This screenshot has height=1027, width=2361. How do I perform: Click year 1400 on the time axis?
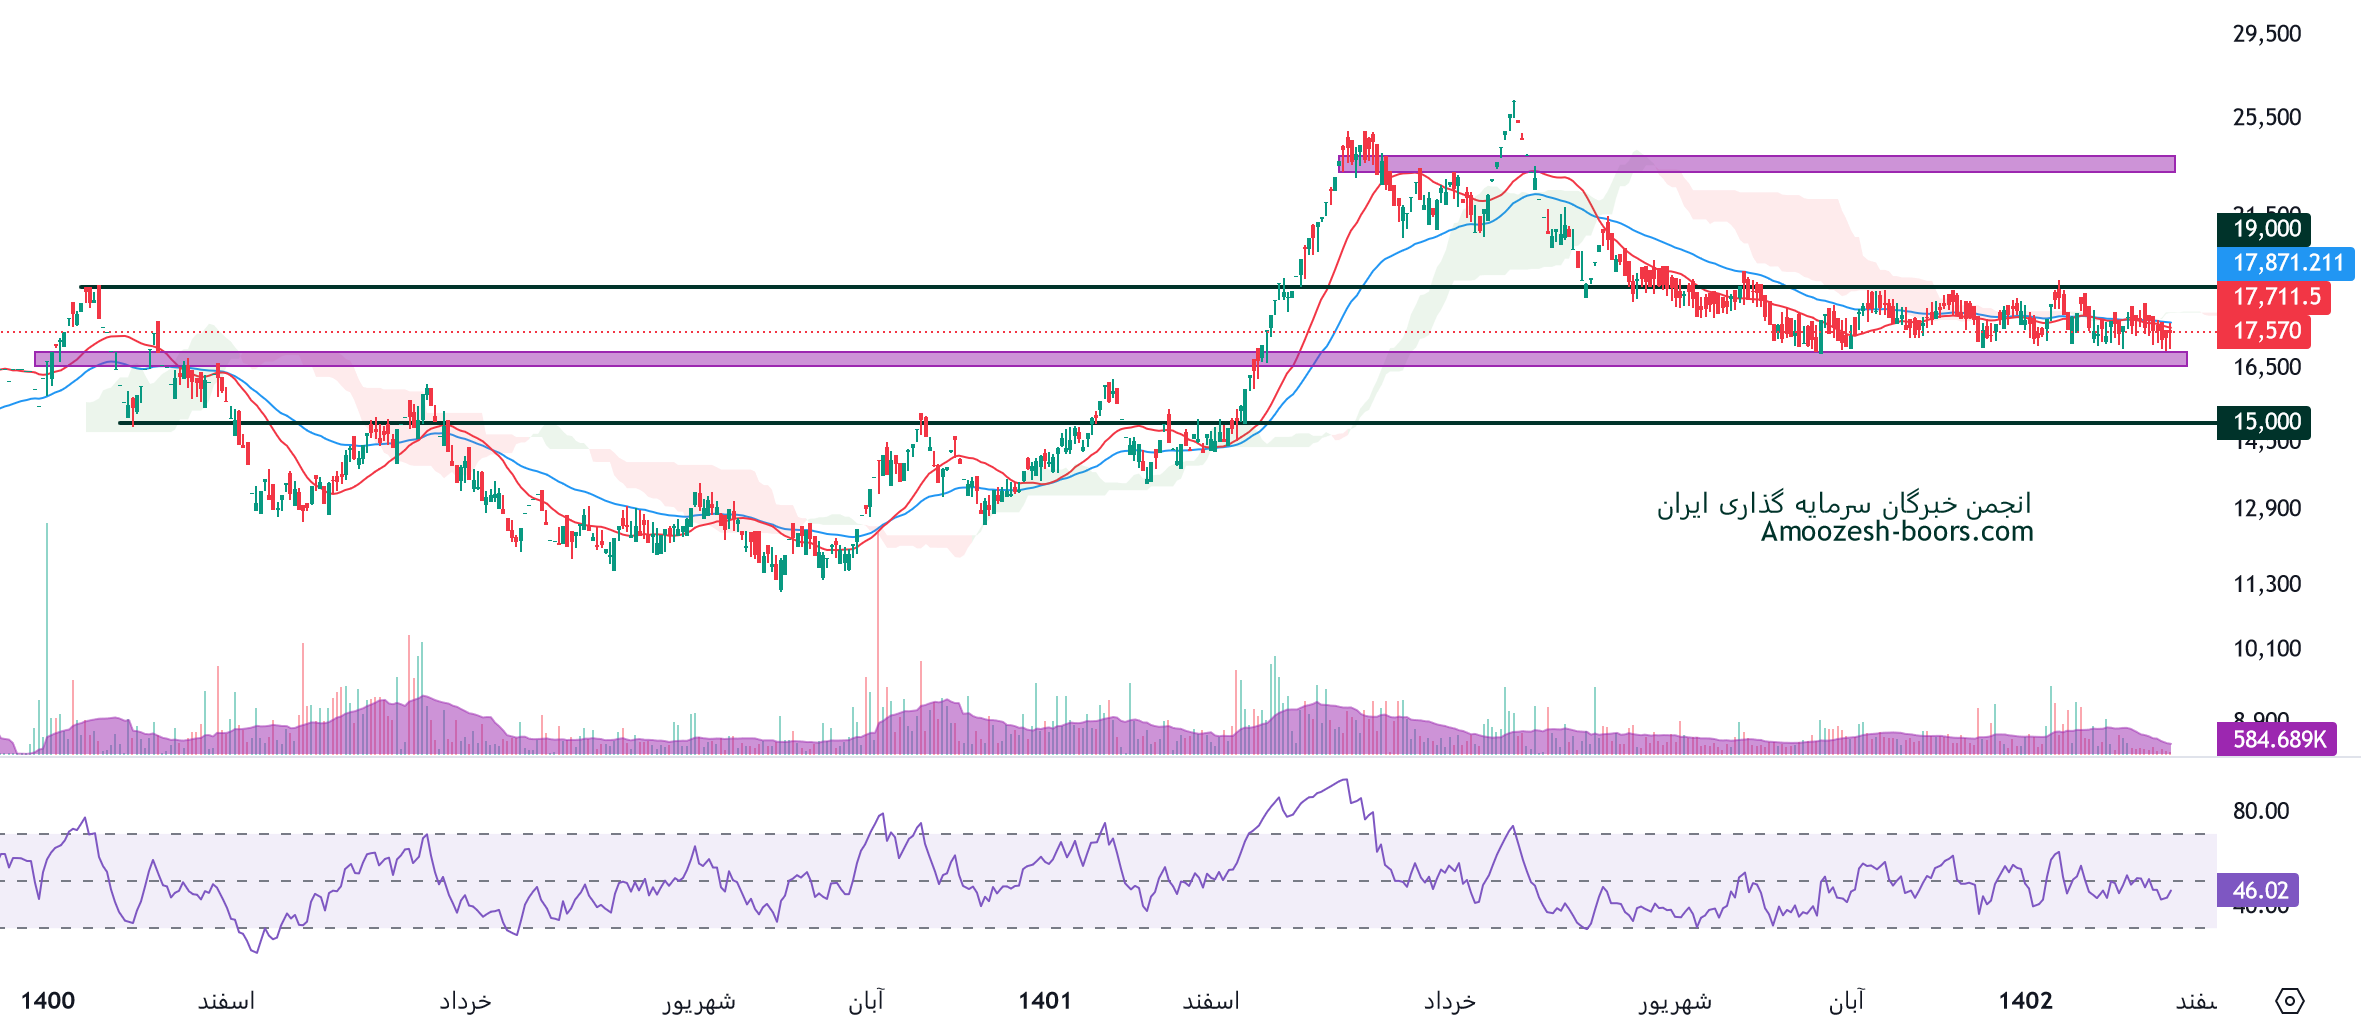[x=48, y=1001]
